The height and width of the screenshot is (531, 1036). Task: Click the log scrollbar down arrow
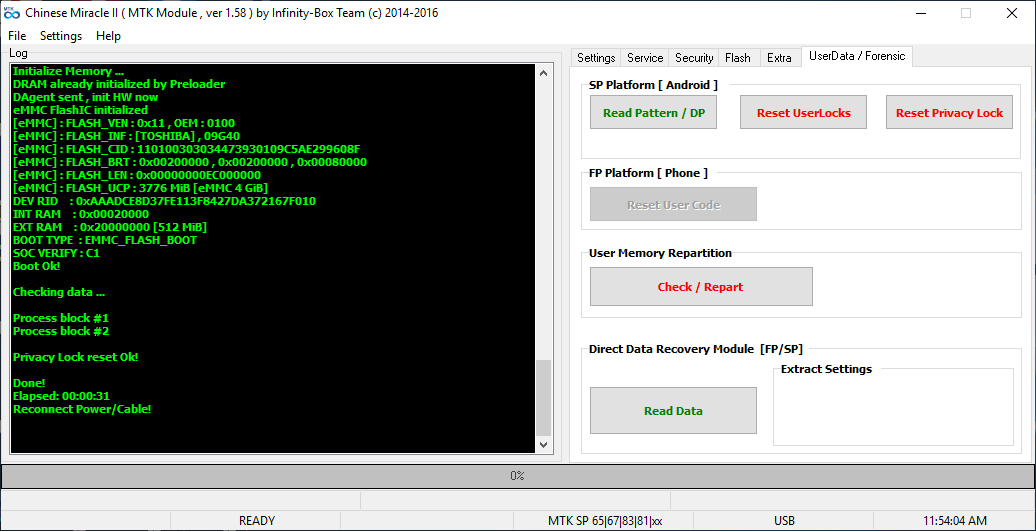[x=543, y=445]
